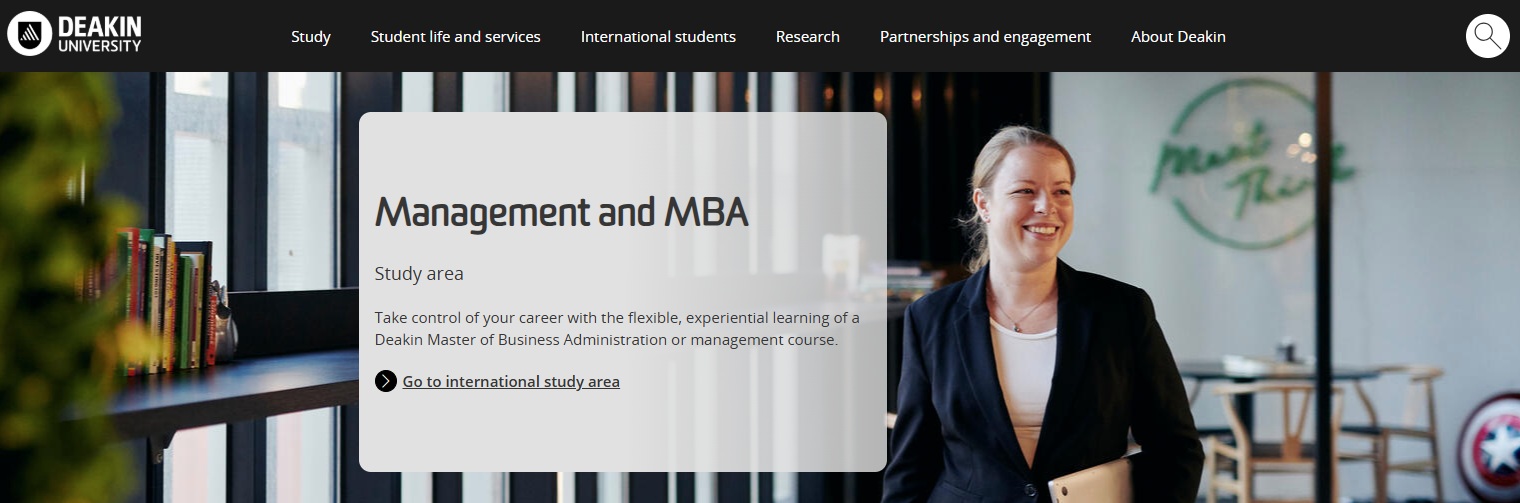The width and height of the screenshot is (1520, 503).
Task: Open the Study menu
Action: click(311, 36)
